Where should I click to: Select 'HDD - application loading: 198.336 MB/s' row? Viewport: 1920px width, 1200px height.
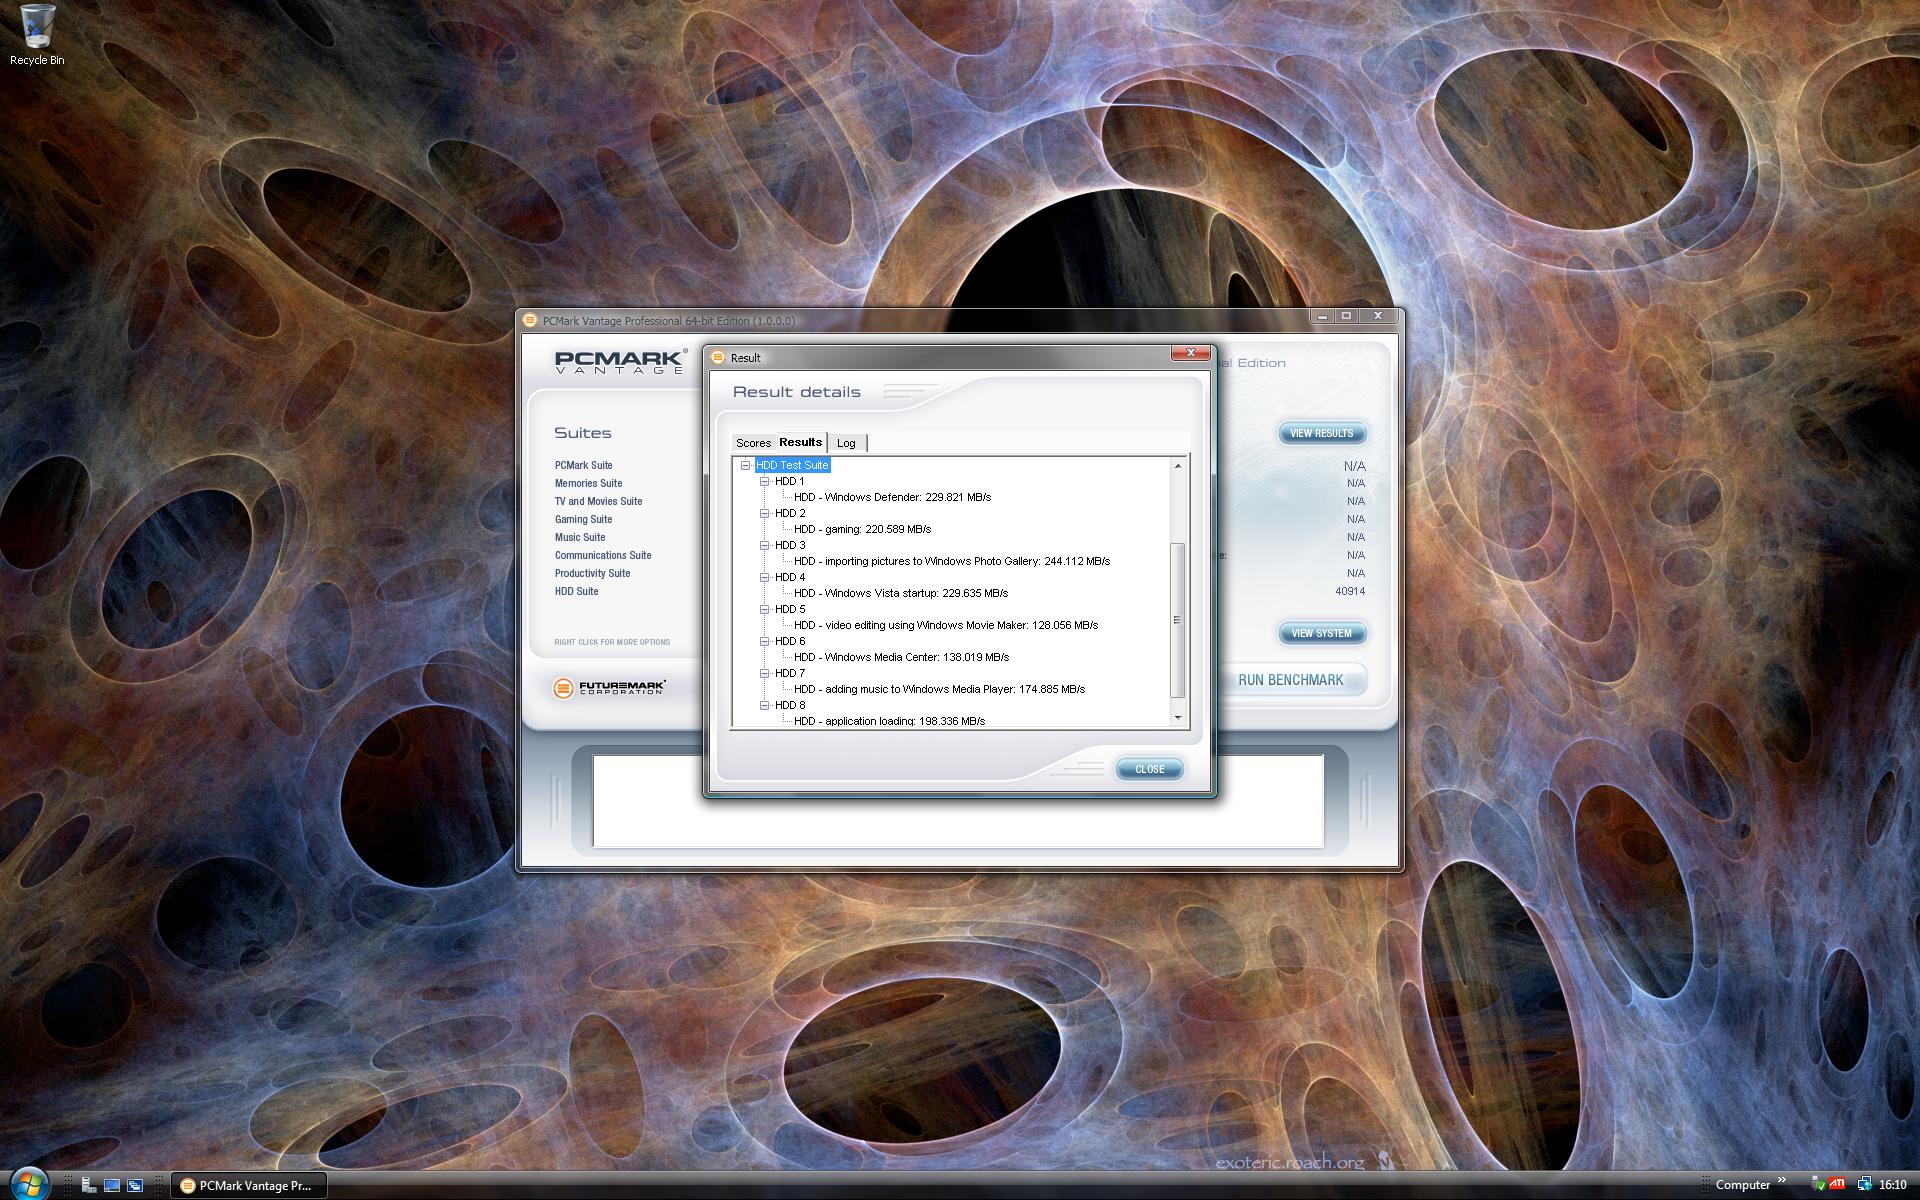(889, 721)
